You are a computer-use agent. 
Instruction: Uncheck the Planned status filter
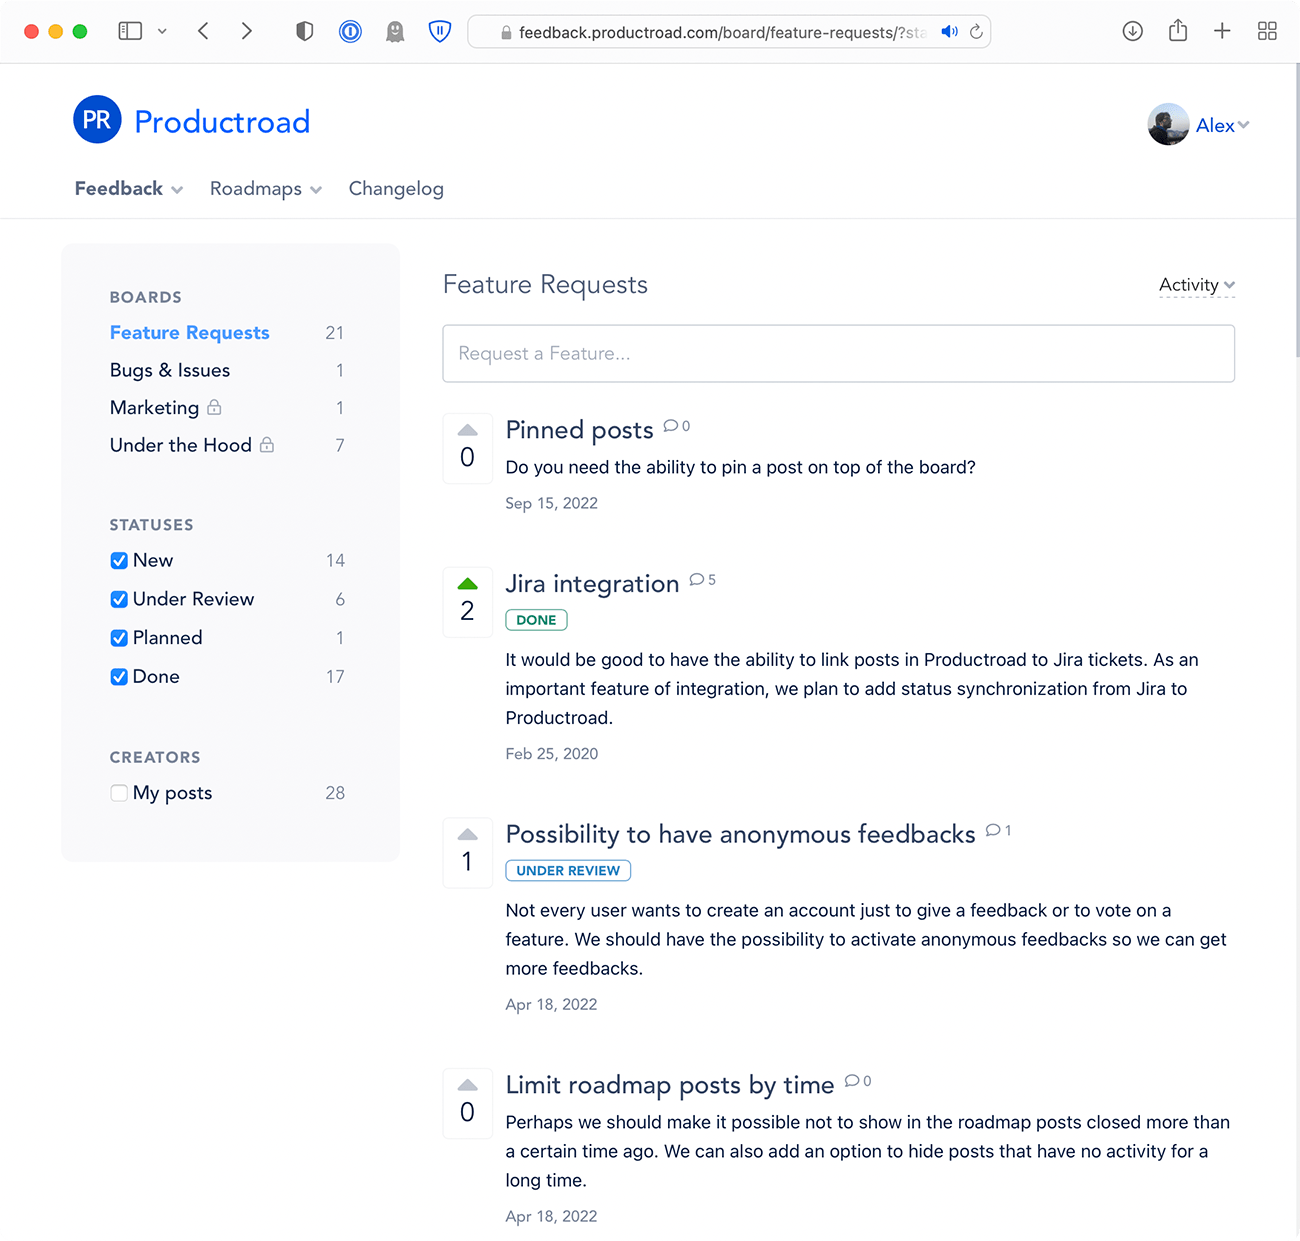pos(119,638)
